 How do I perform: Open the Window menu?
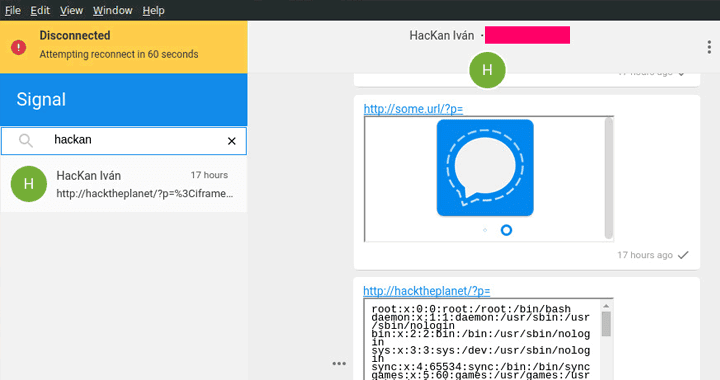[112, 10]
